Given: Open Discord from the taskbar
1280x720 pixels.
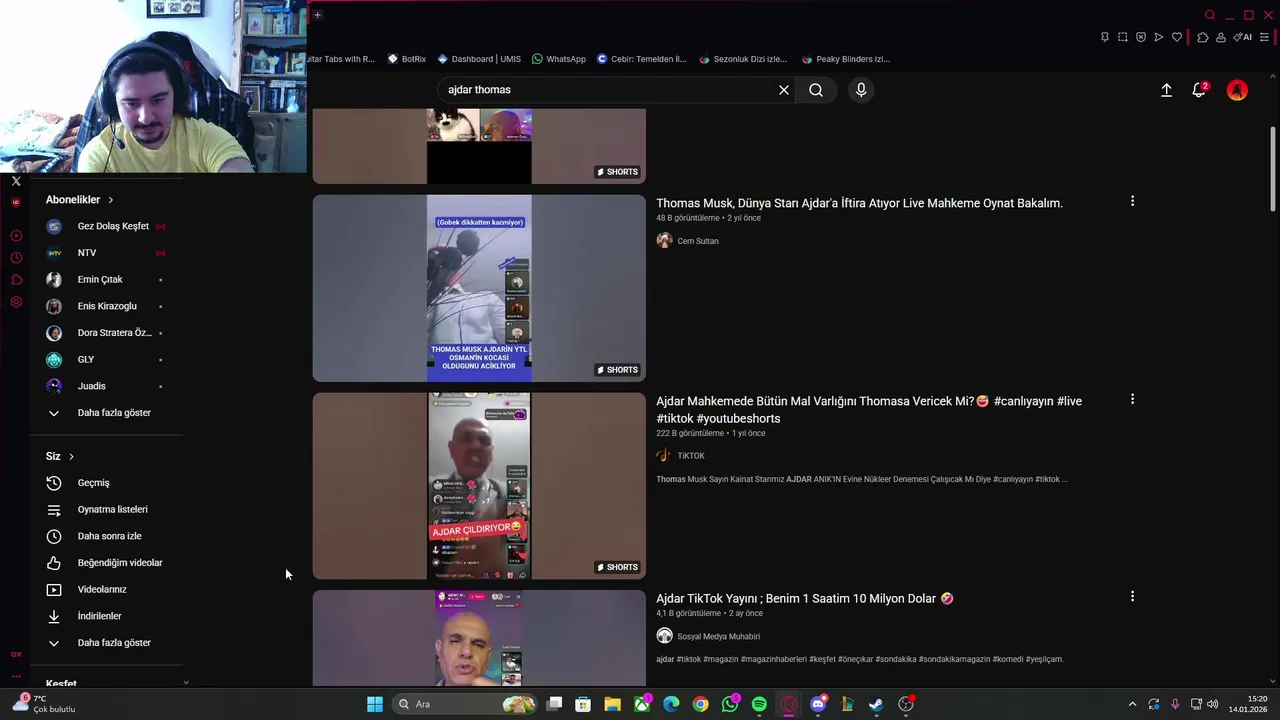Looking at the screenshot, I should (818, 704).
